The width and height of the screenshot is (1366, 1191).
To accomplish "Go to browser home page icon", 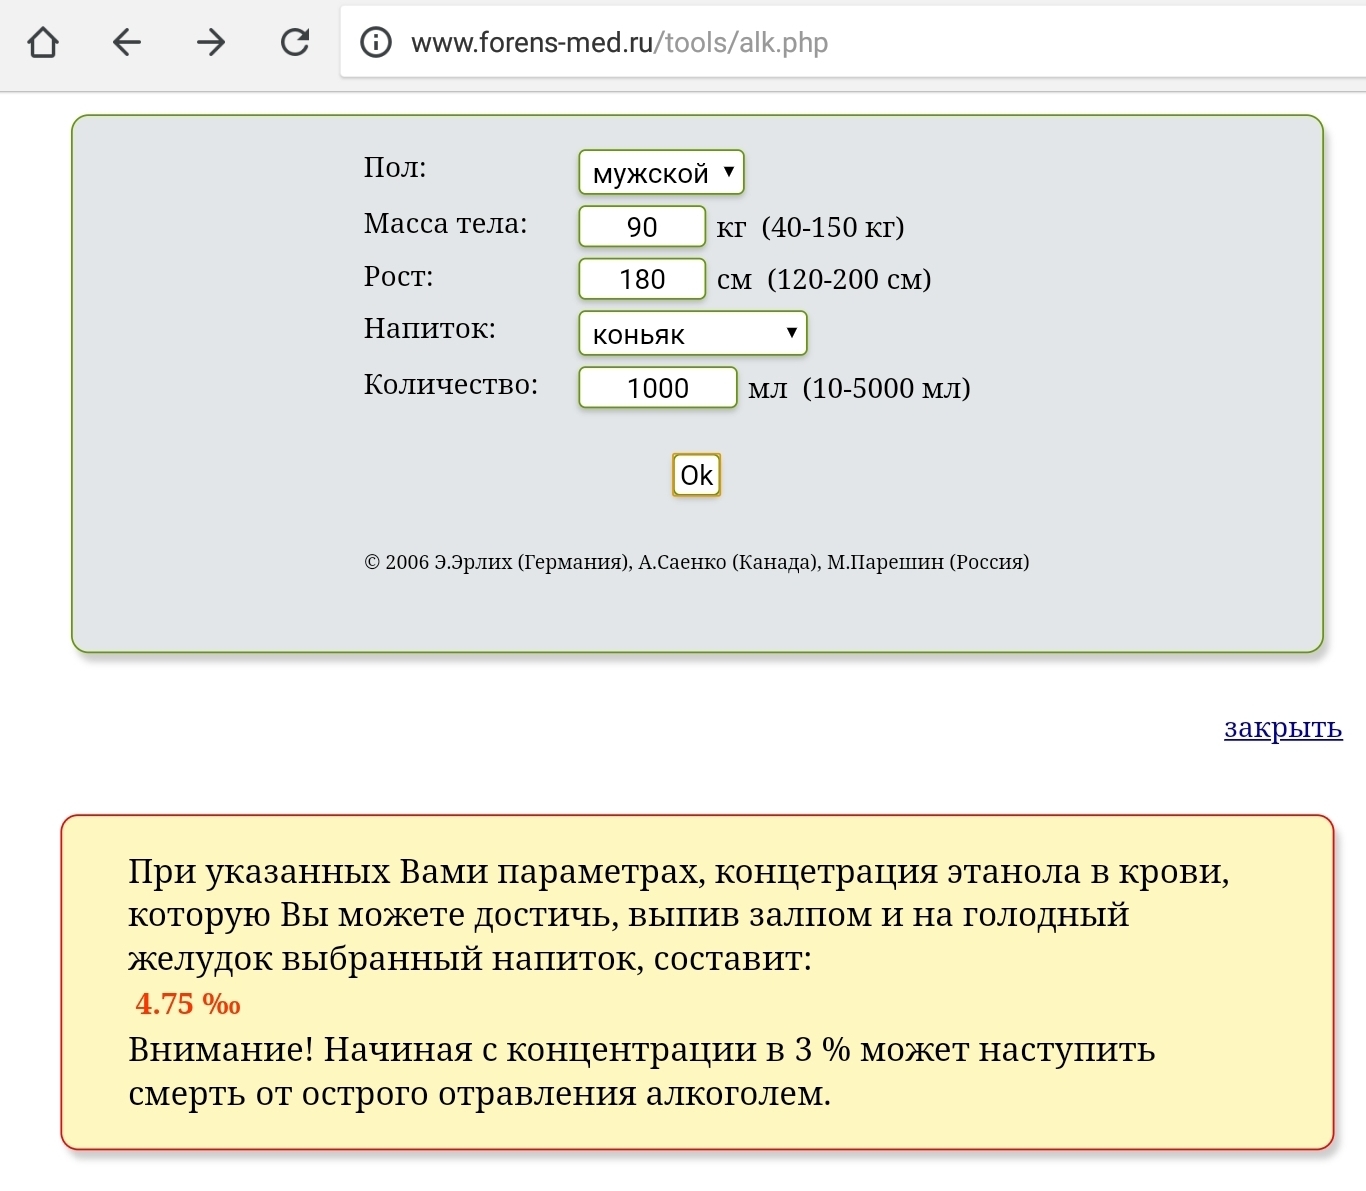I will [43, 42].
